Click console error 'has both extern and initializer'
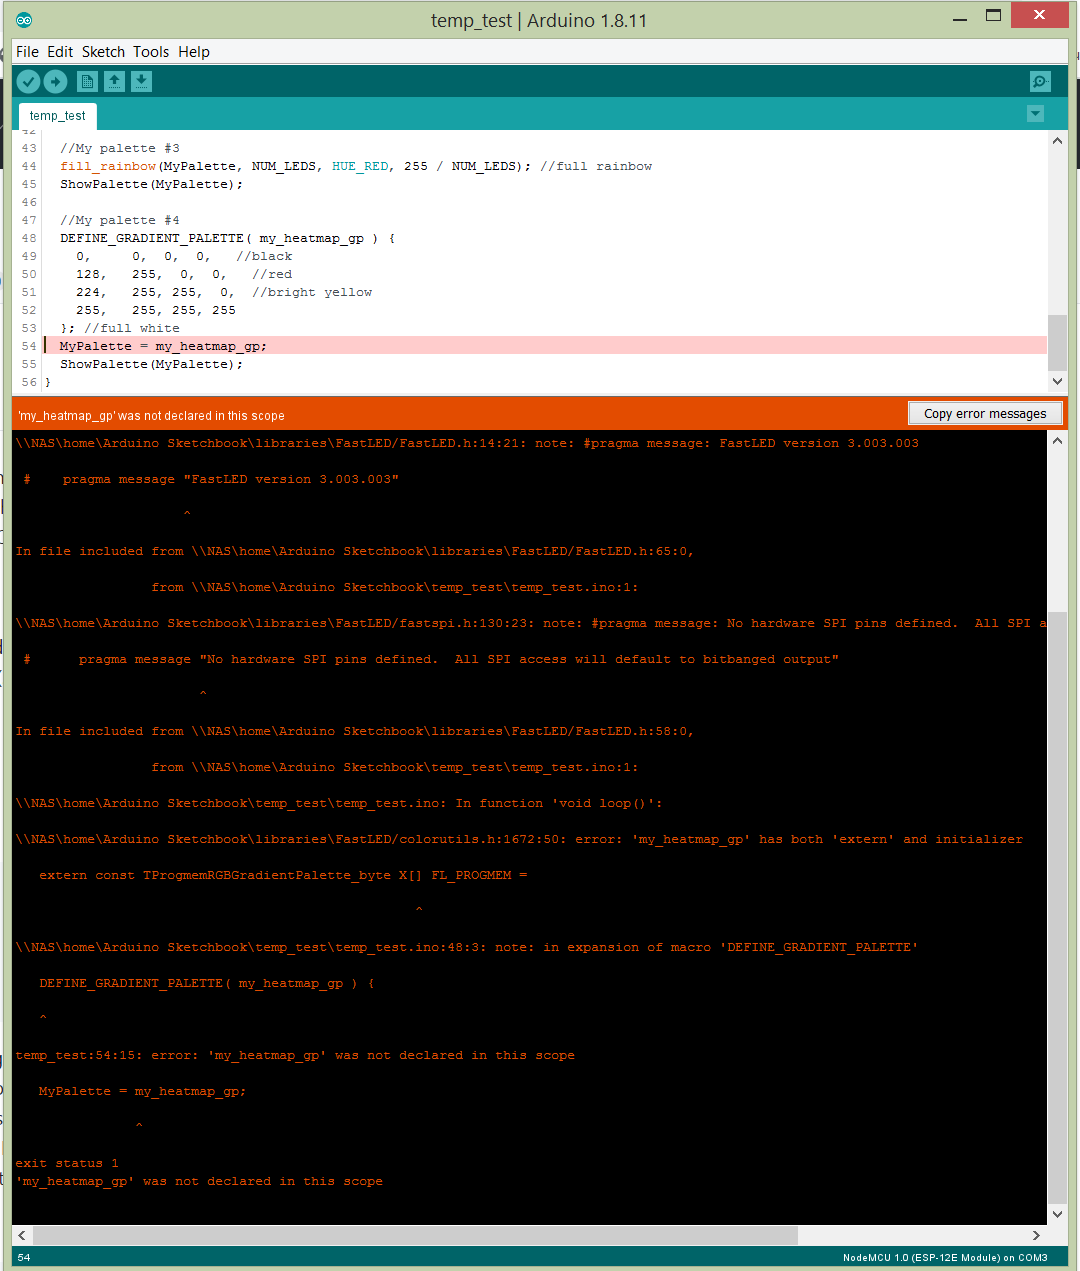This screenshot has height=1271, width=1080. [519, 839]
